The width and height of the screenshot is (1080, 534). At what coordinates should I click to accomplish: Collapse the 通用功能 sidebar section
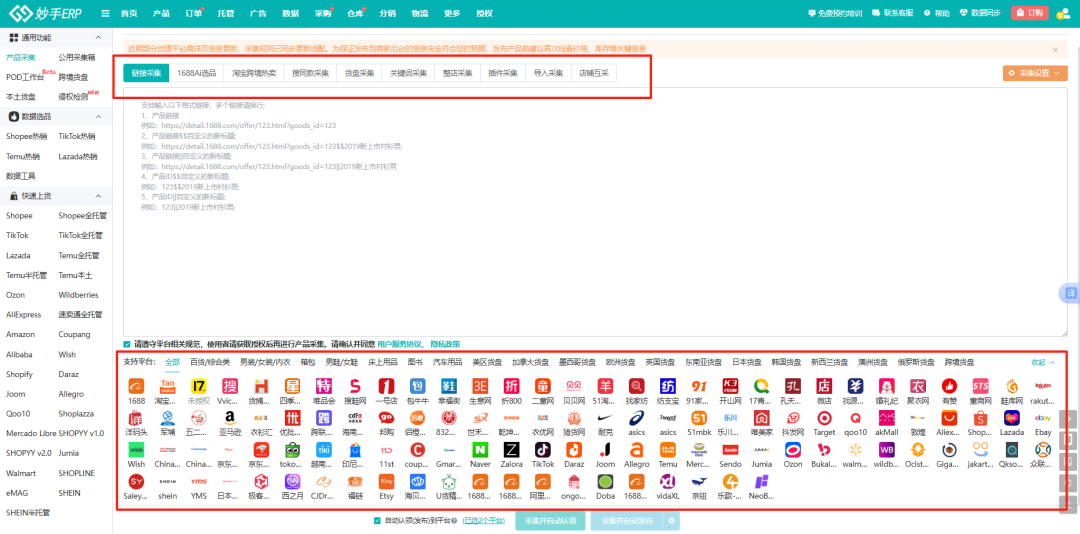(98, 38)
